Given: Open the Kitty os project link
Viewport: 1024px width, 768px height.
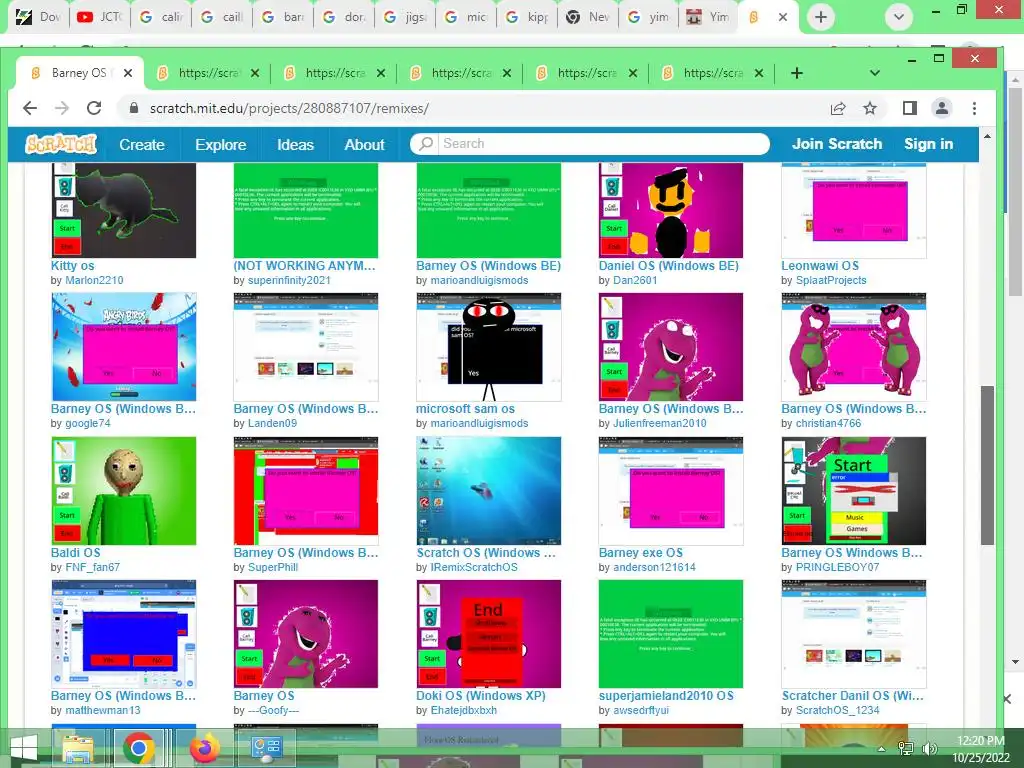Looking at the screenshot, I should [x=72, y=266].
